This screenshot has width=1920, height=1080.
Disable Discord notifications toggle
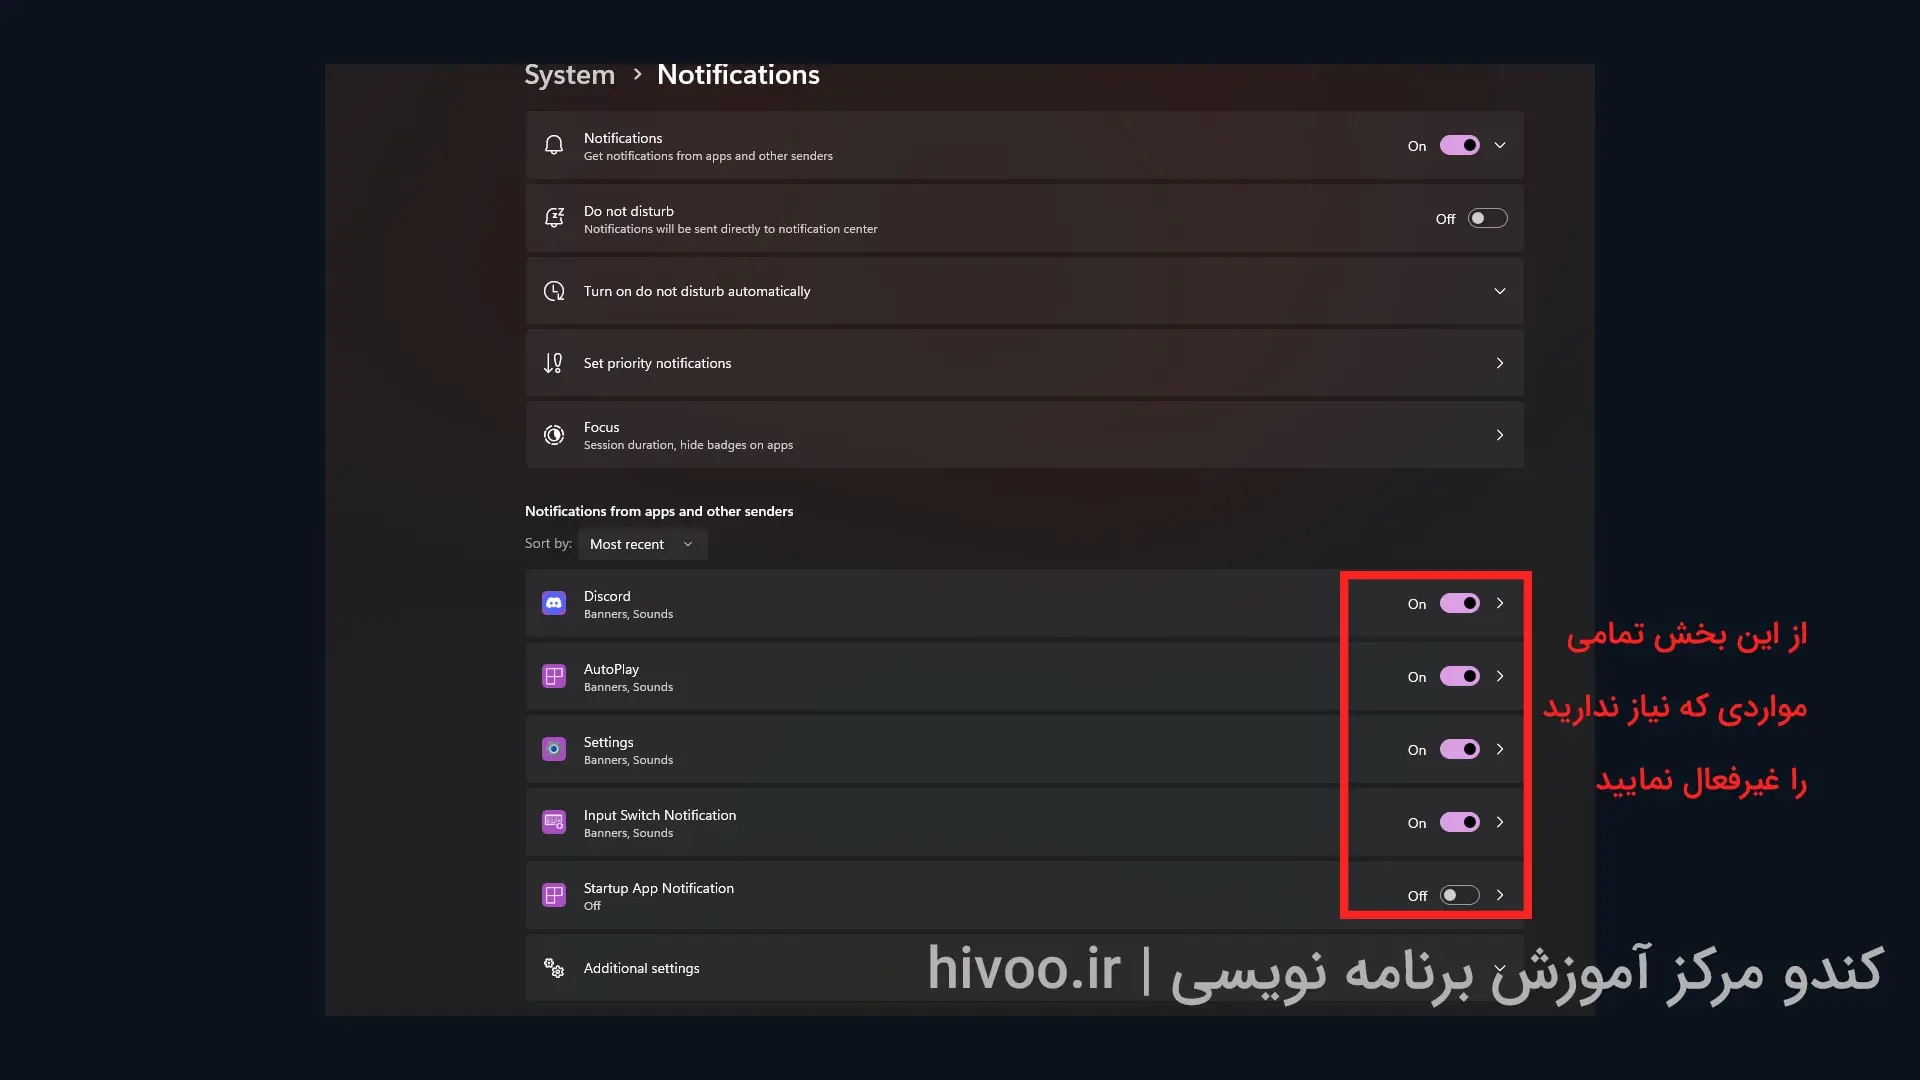point(1460,603)
